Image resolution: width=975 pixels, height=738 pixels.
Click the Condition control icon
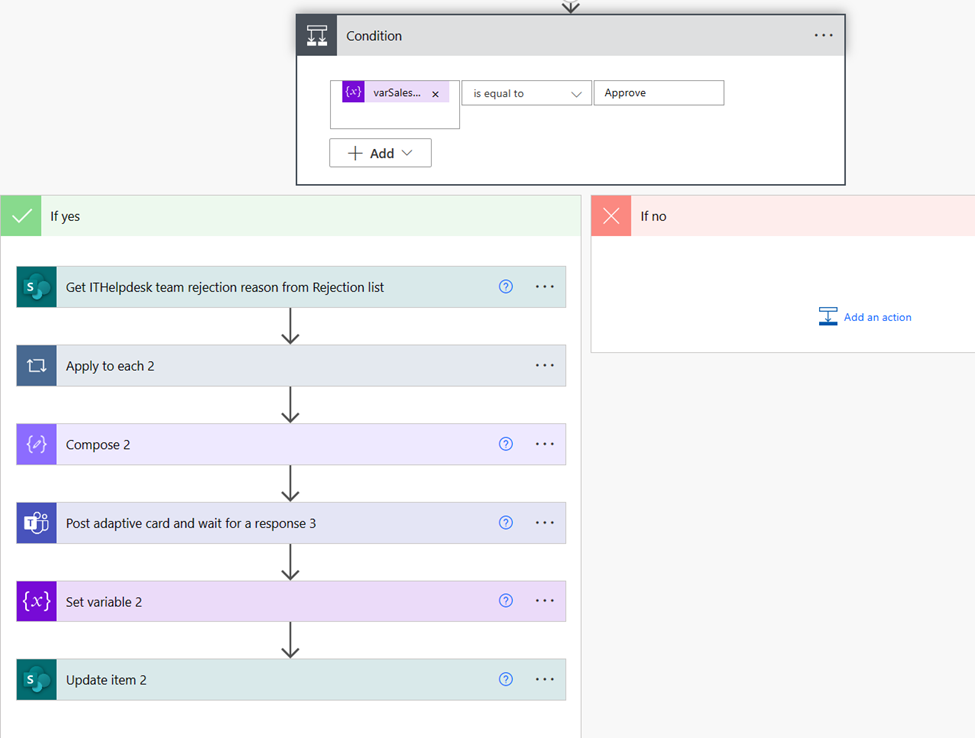[317, 36]
